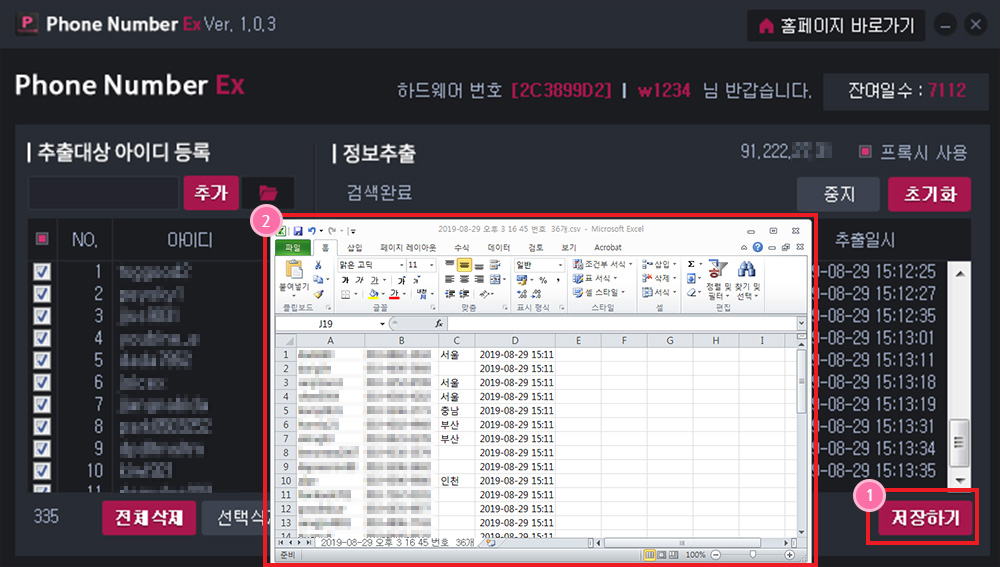Image resolution: width=1000 pixels, height=567 pixels.
Task: Click the Excel undo arrow icon
Action: click(312, 231)
